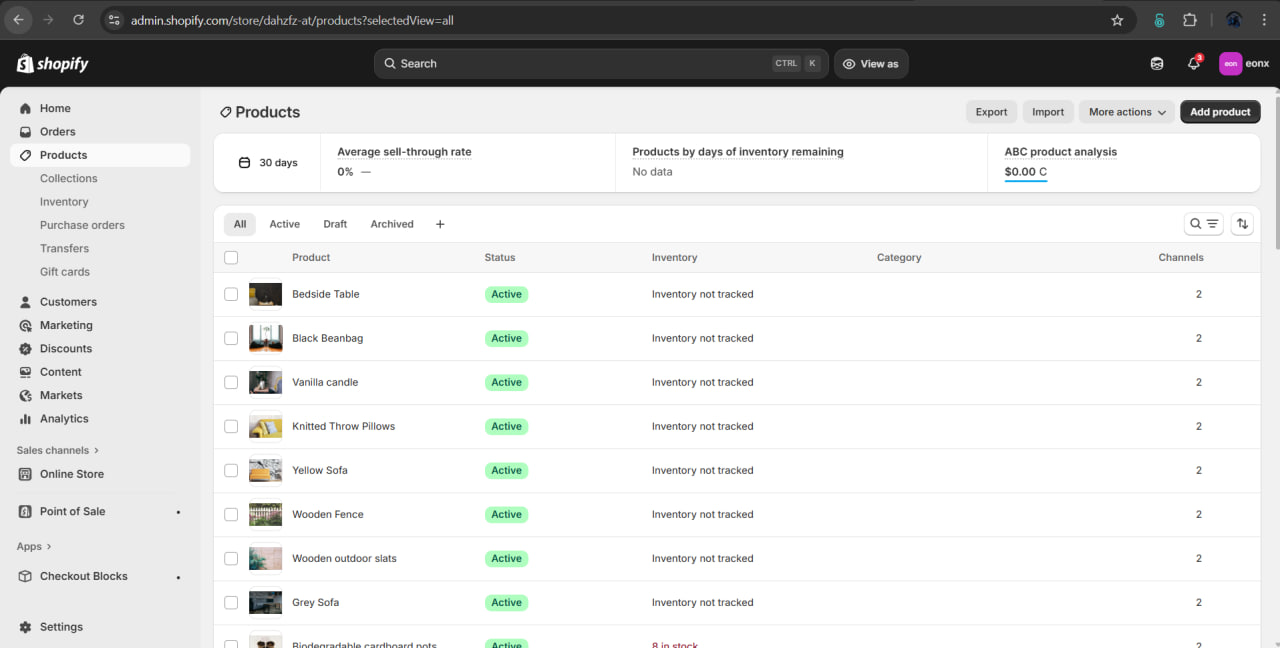Image resolution: width=1280 pixels, height=648 pixels.
Task: Click the Add product button
Action: (1220, 112)
